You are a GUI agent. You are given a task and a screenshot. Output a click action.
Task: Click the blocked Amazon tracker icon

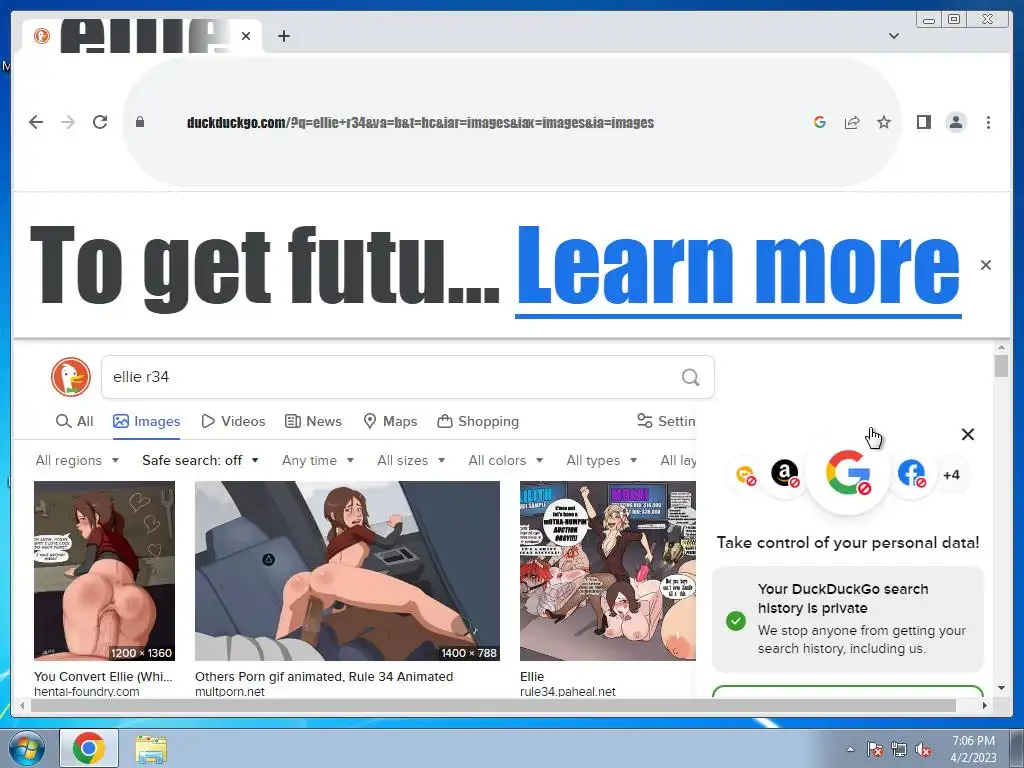point(785,473)
